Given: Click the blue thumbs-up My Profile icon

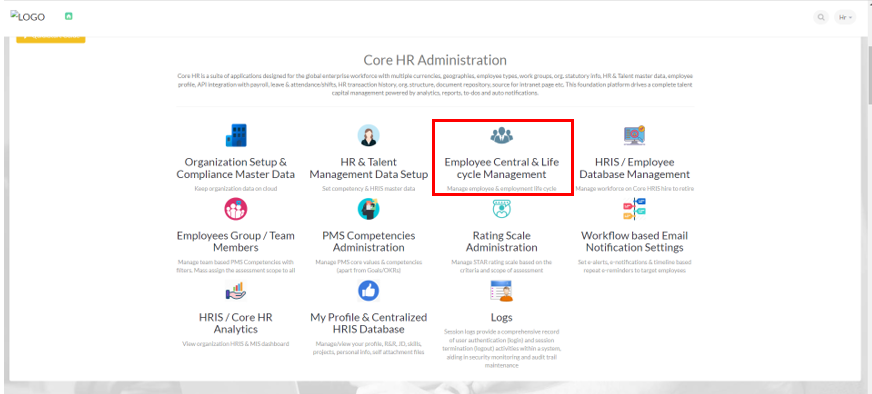Looking at the screenshot, I should coord(368,290).
